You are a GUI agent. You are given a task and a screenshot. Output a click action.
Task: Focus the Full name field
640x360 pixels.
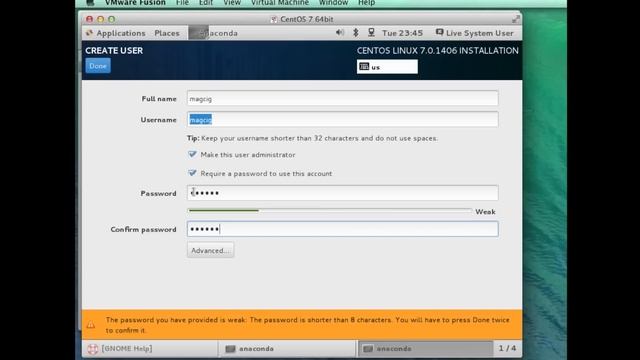342,98
